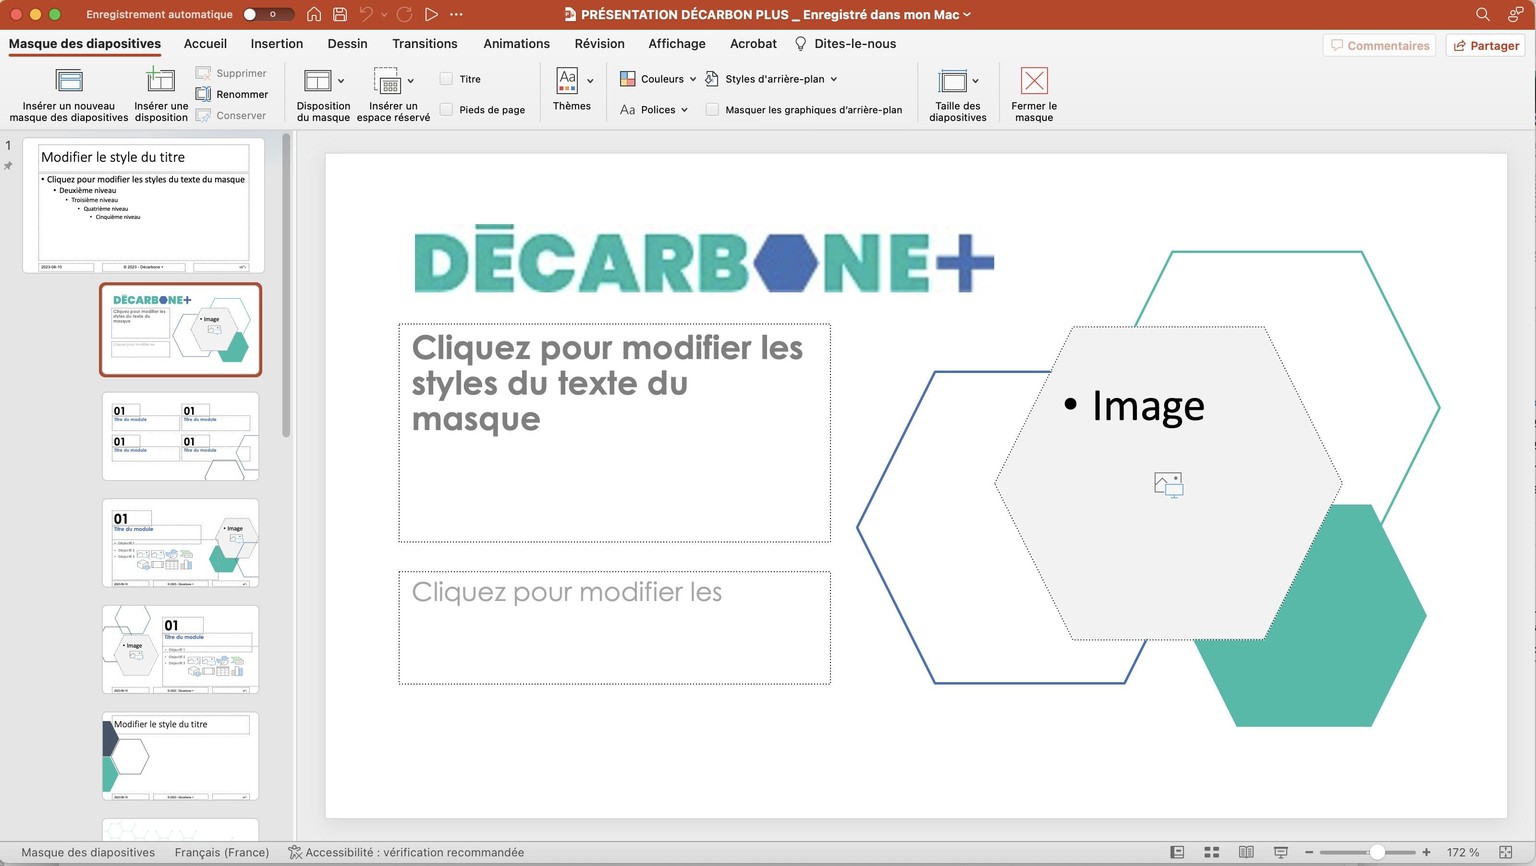
Task: Check Masquer les graphiques d'arrière-plan
Action: tap(712, 110)
